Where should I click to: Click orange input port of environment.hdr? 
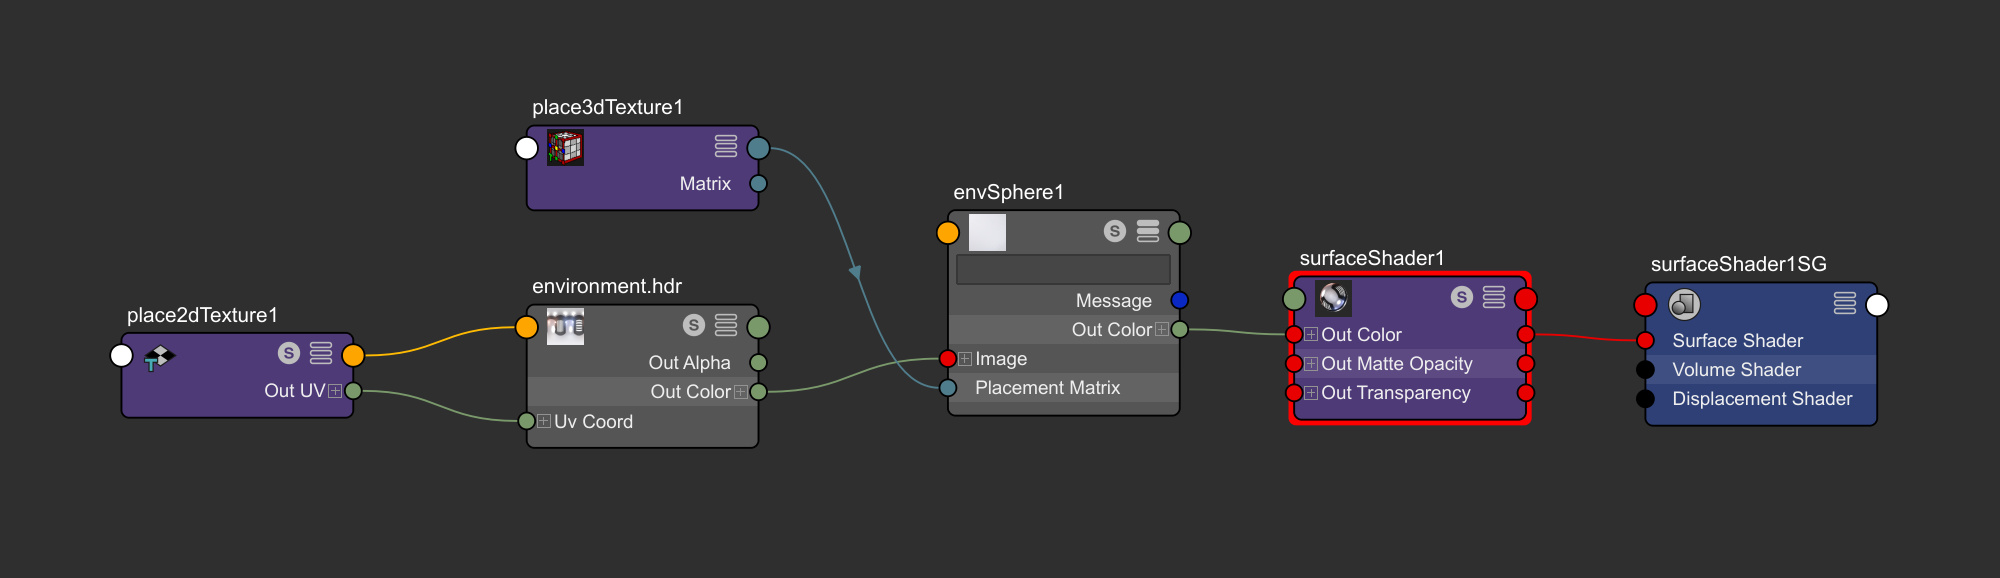coord(527,327)
